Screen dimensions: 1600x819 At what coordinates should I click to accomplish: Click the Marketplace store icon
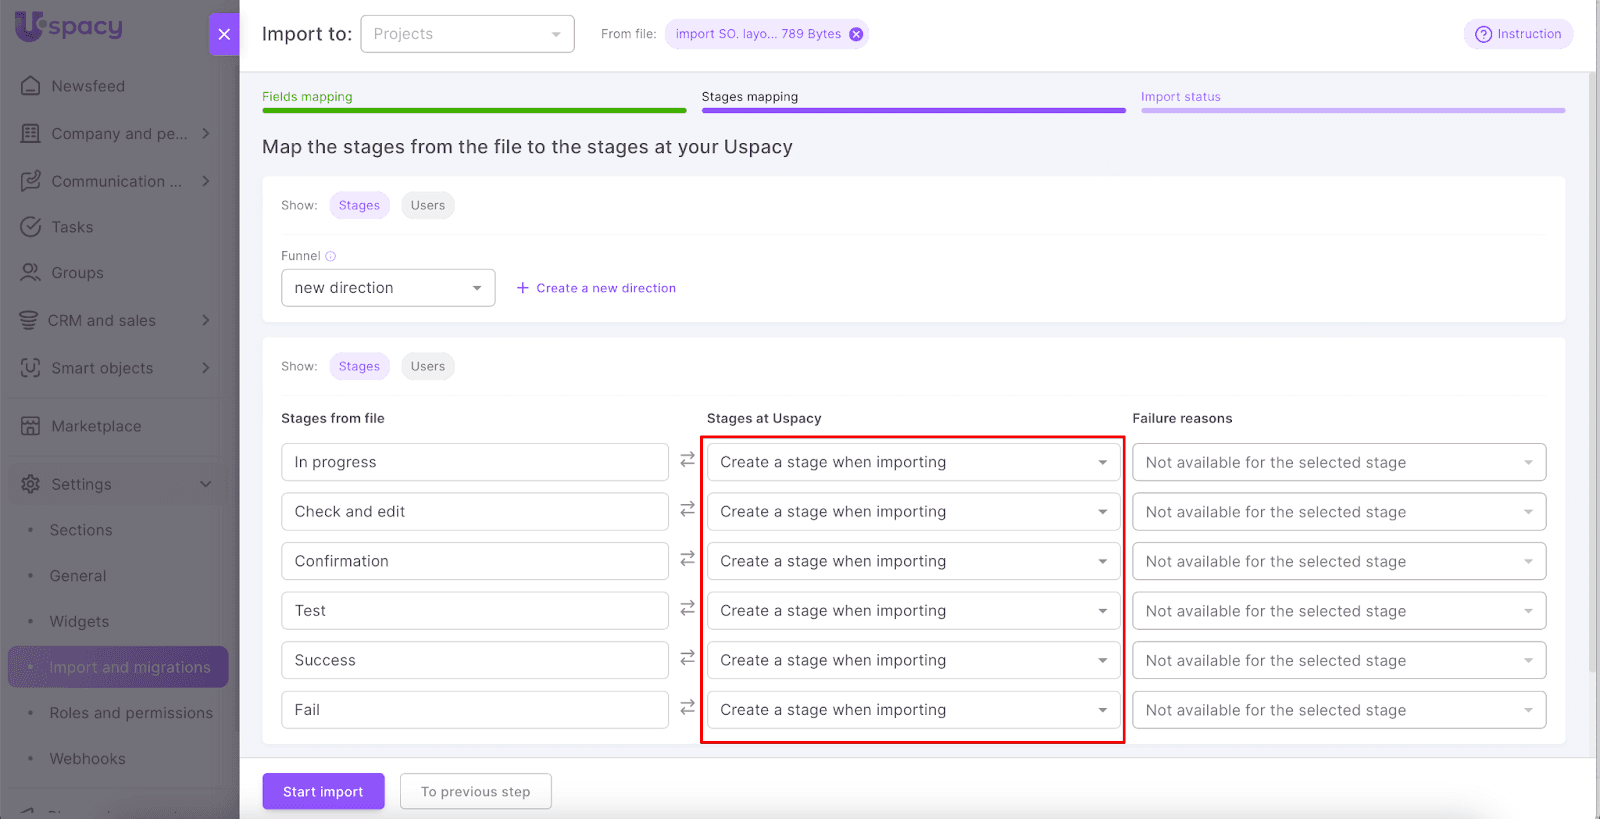(x=31, y=426)
